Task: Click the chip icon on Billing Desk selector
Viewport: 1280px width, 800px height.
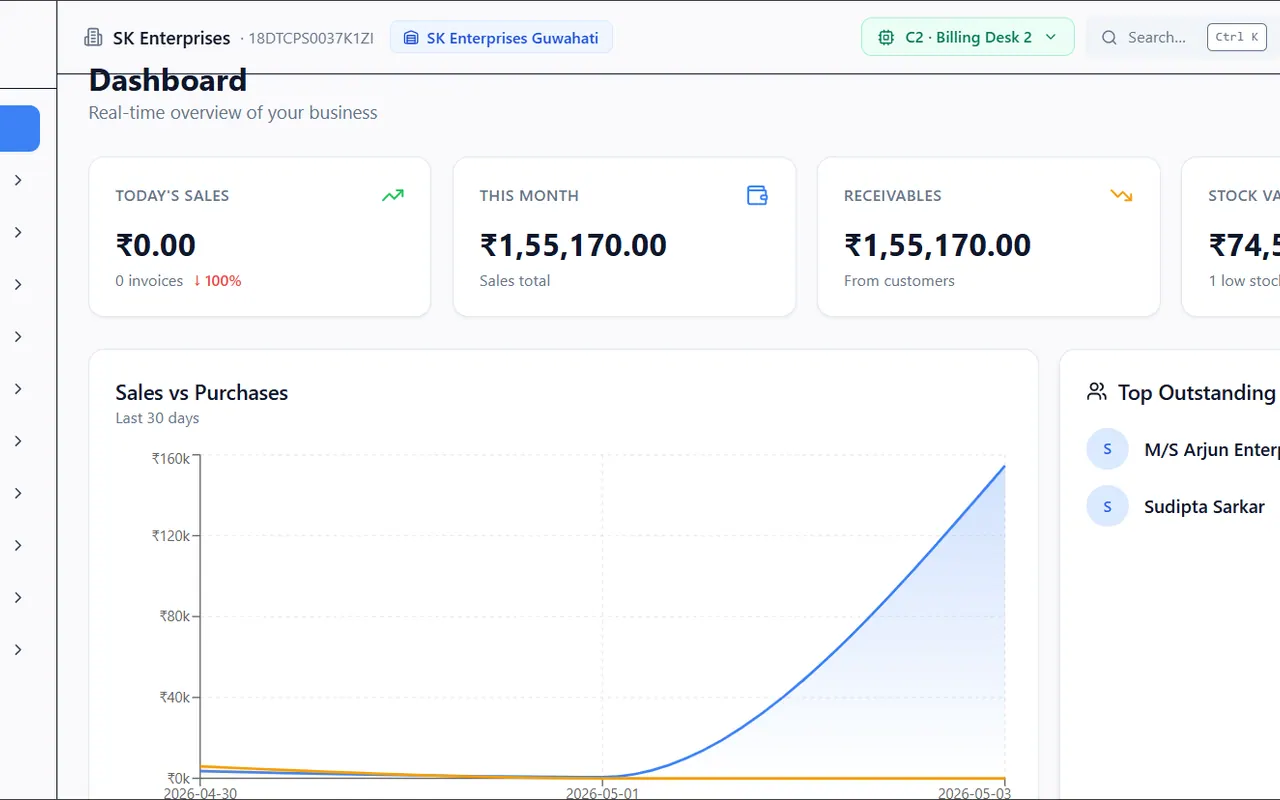Action: (x=886, y=37)
